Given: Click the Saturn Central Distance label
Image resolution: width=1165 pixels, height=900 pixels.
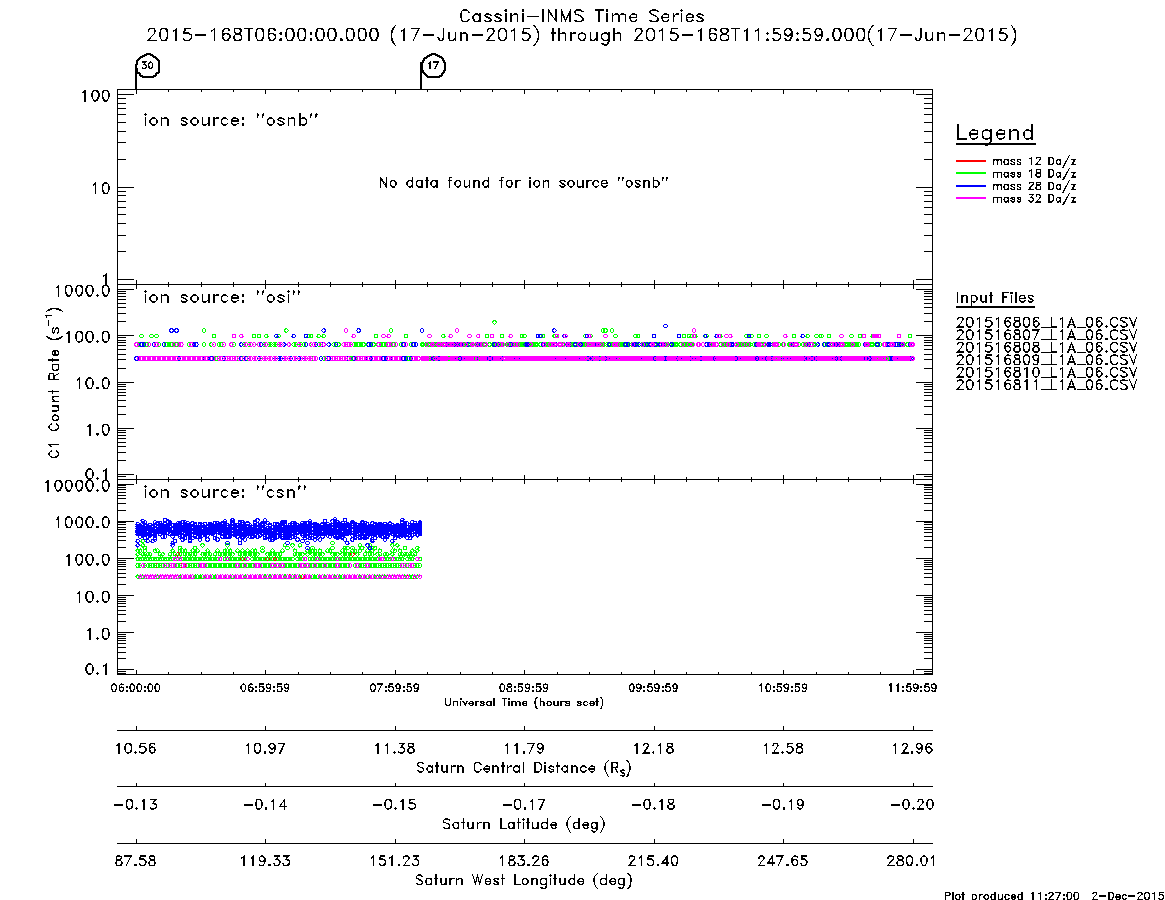Looking at the screenshot, I should point(524,768).
